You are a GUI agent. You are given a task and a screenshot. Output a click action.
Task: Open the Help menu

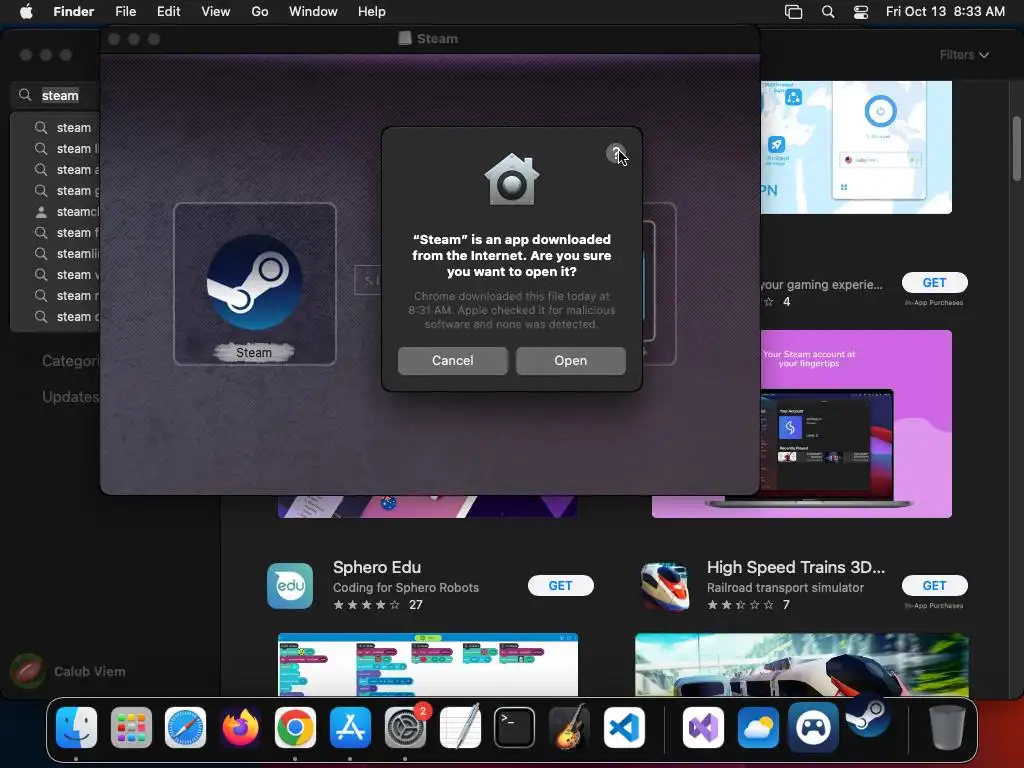pos(372,11)
